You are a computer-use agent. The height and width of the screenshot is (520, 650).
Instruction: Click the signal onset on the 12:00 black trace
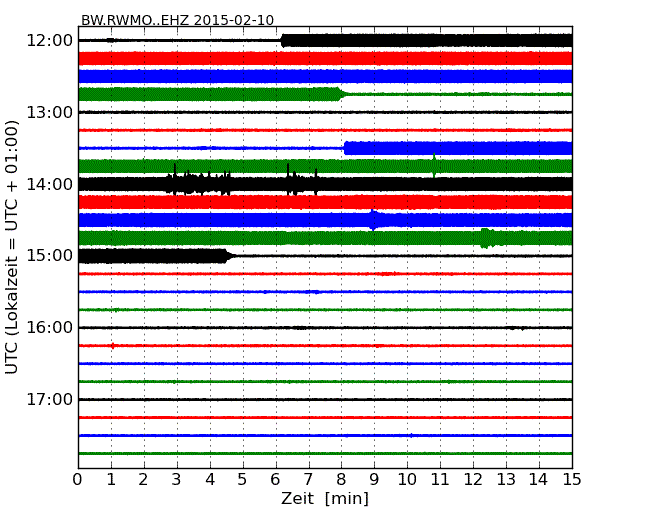(283, 41)
